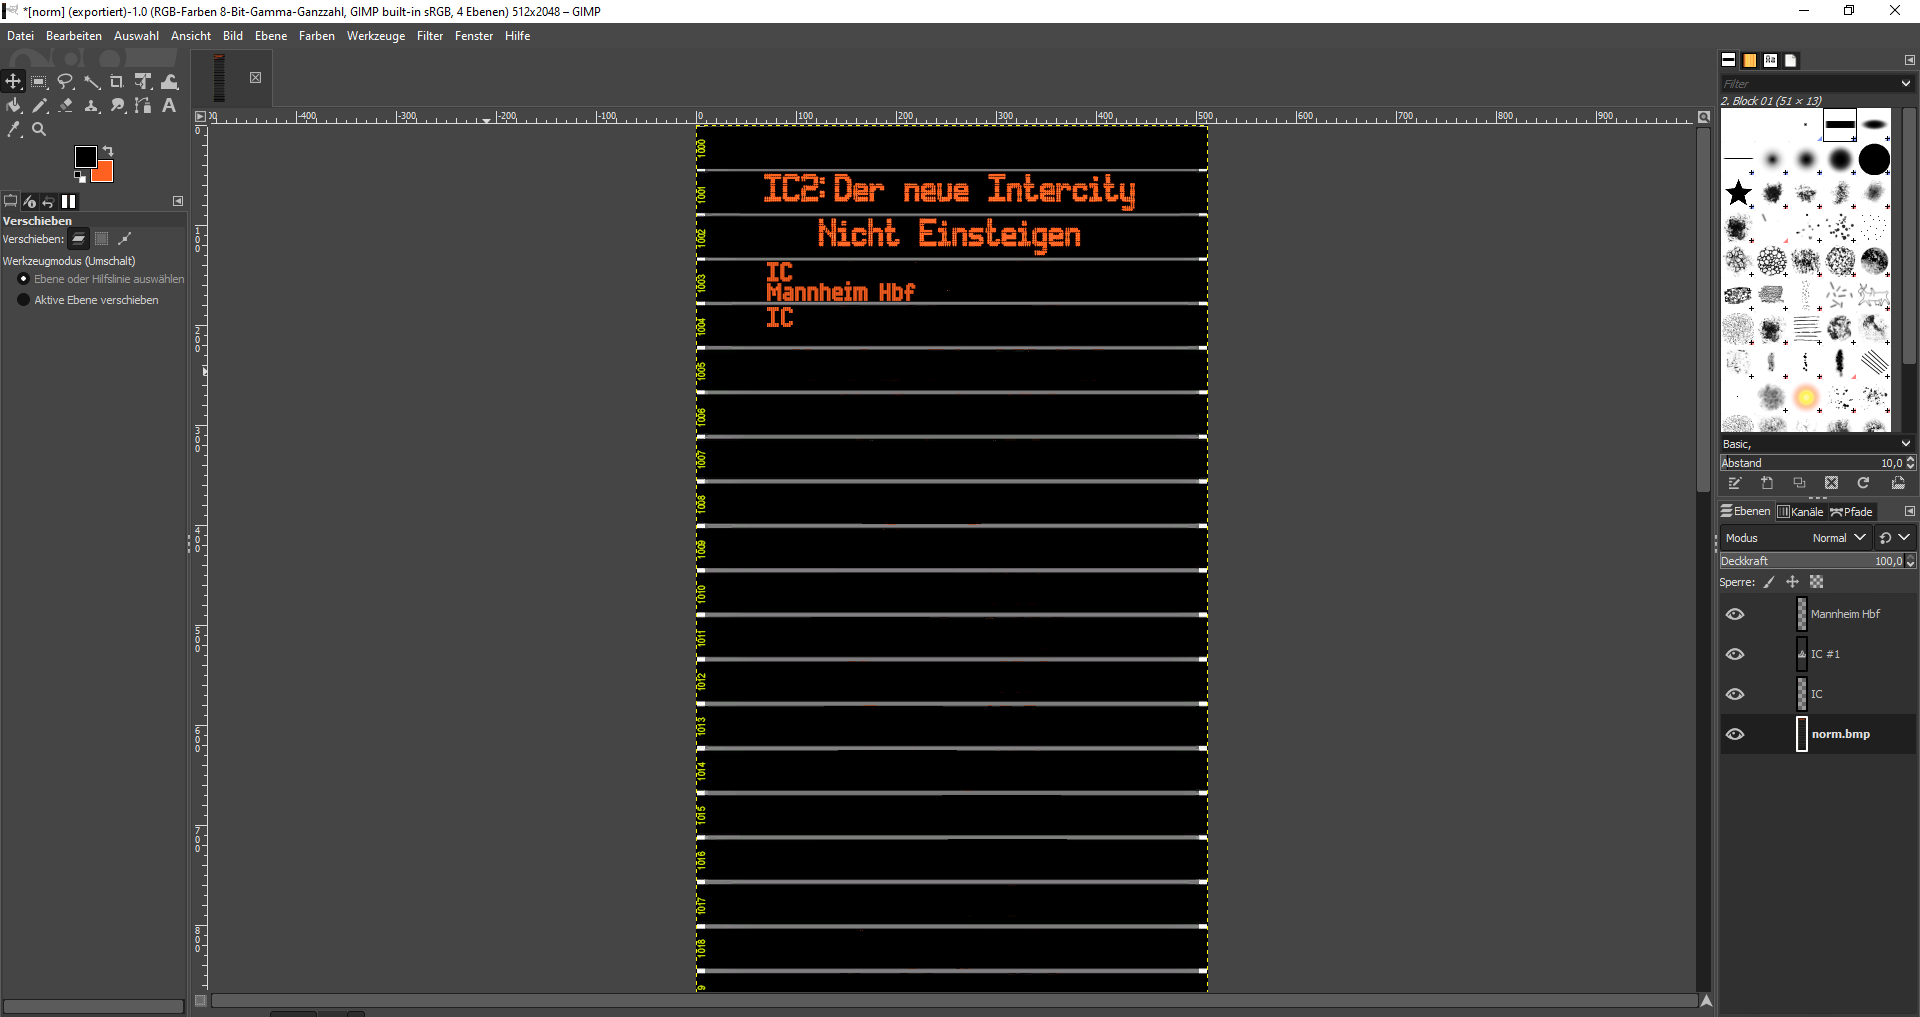
Task: Switch to the Device Status tab
Action: (29, 201)
